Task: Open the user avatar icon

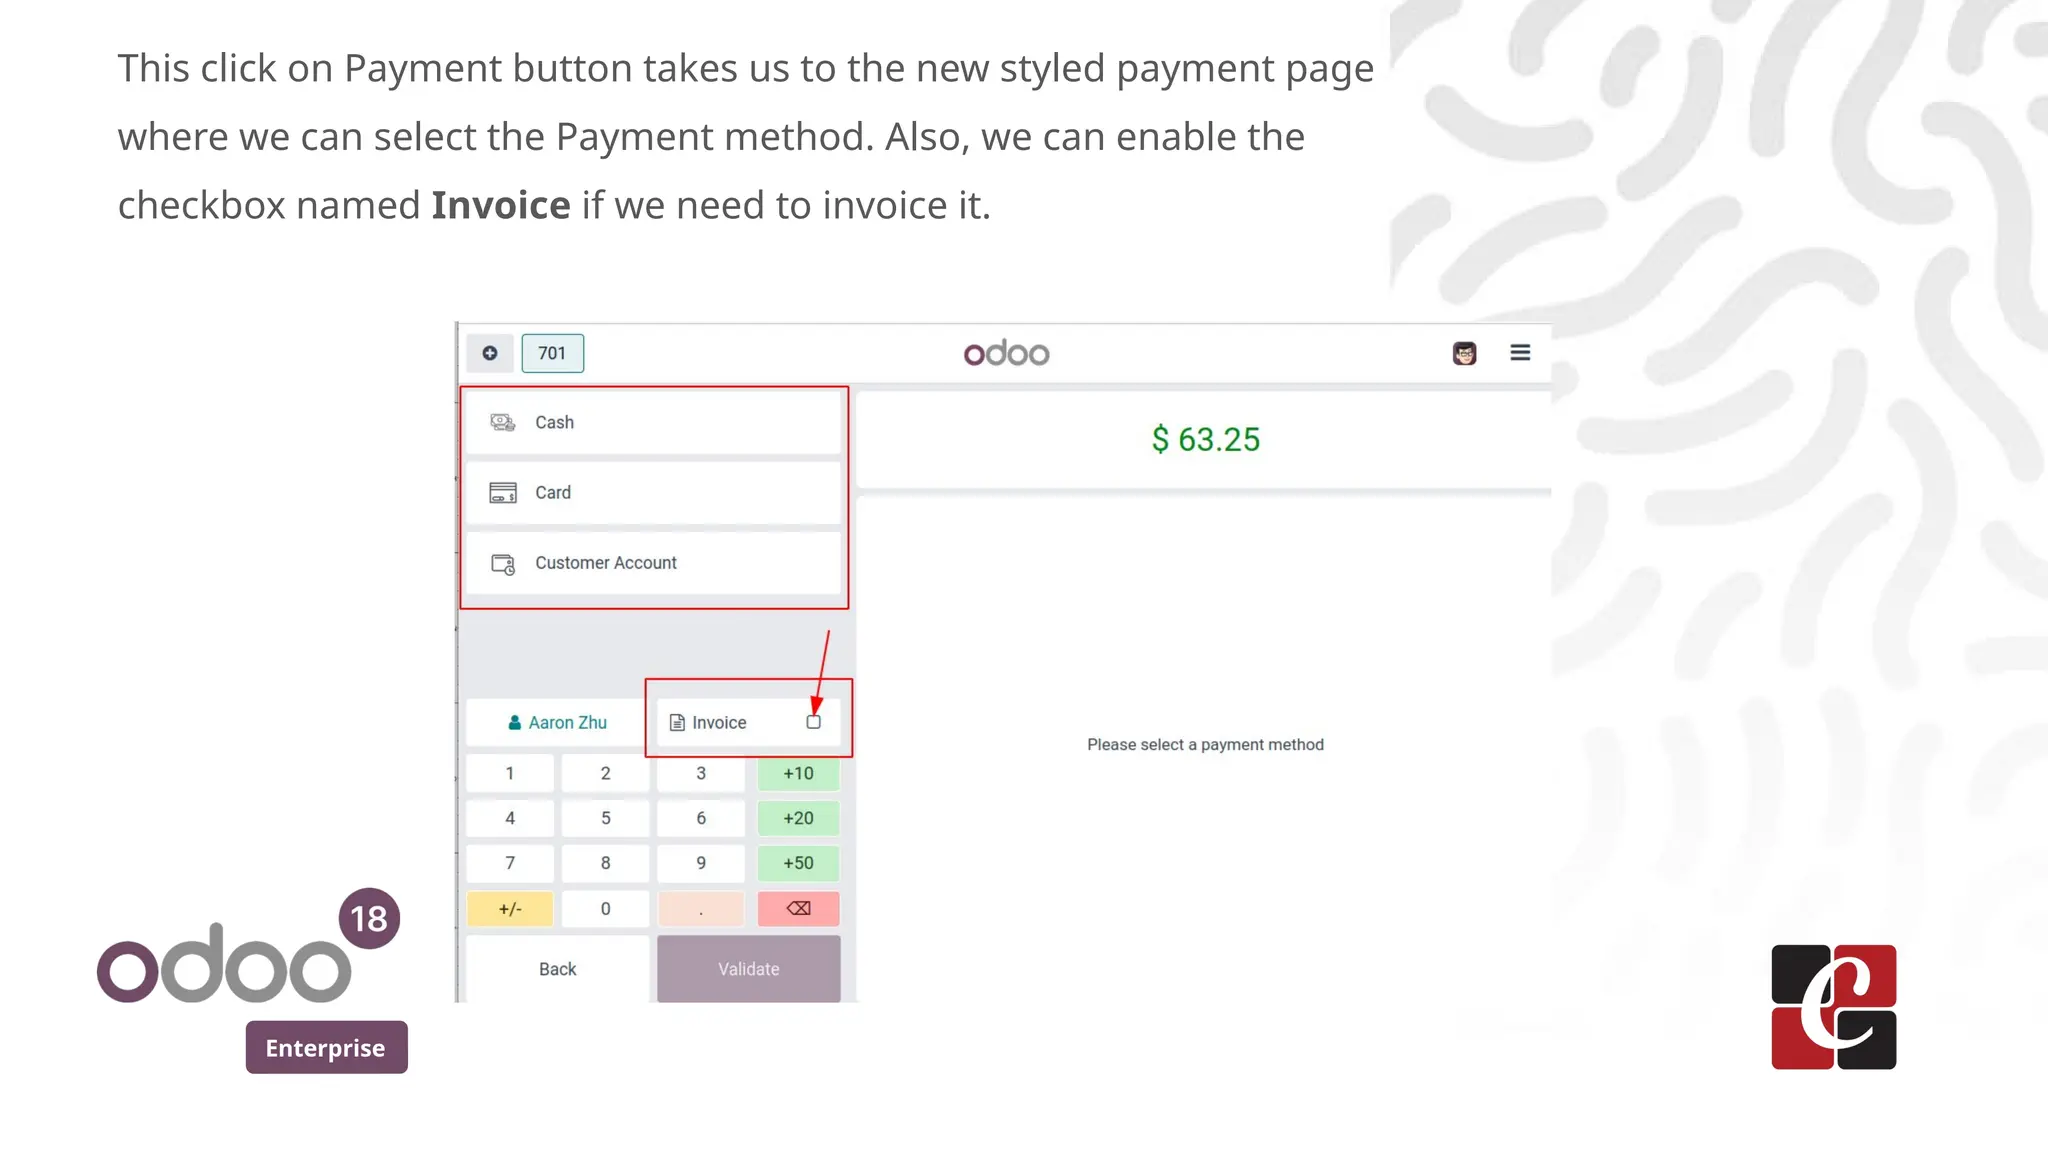Action: 1464,353
